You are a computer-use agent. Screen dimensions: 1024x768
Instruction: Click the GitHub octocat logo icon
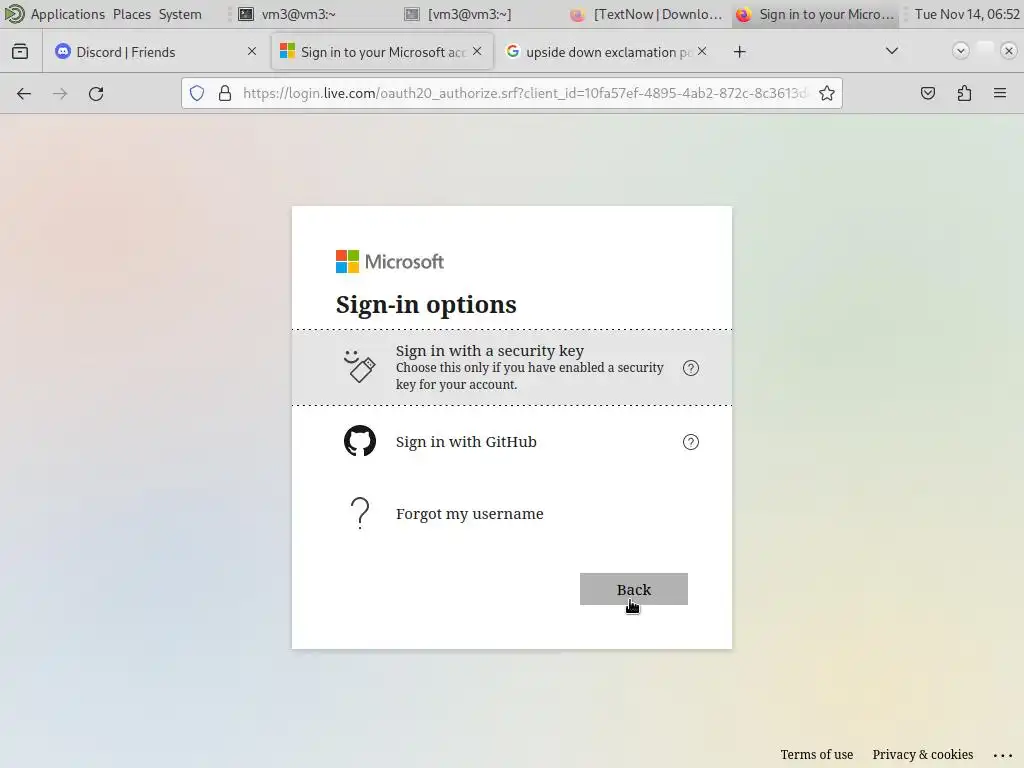(360, 441)
